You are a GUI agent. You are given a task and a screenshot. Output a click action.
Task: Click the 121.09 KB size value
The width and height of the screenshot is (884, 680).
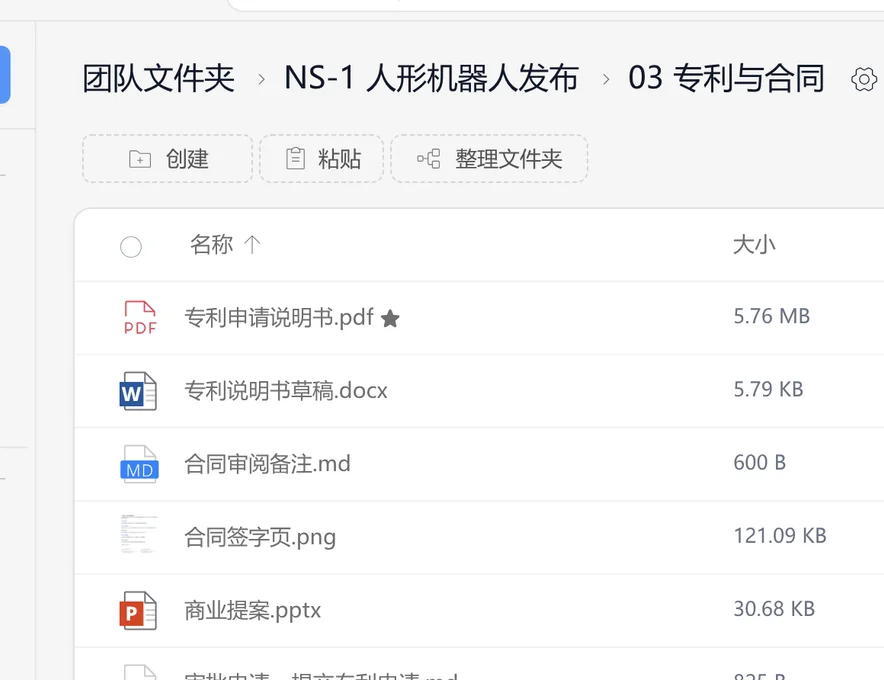(x=780, y=536)
